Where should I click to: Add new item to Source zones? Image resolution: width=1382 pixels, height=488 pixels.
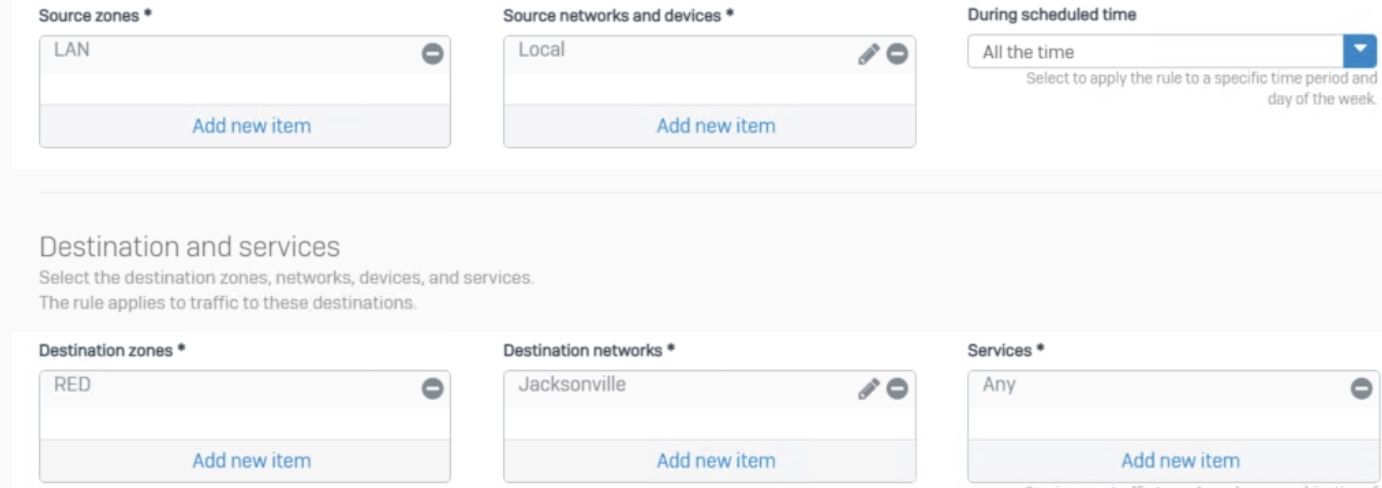(252, 125)
